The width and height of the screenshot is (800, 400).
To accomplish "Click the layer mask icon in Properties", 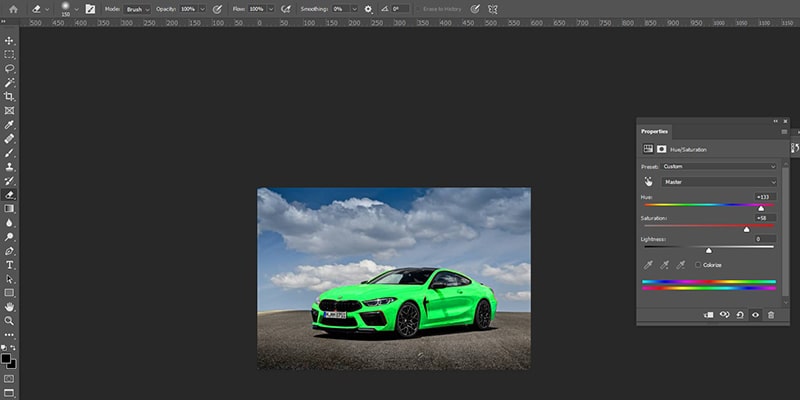I will click(662, 149).
